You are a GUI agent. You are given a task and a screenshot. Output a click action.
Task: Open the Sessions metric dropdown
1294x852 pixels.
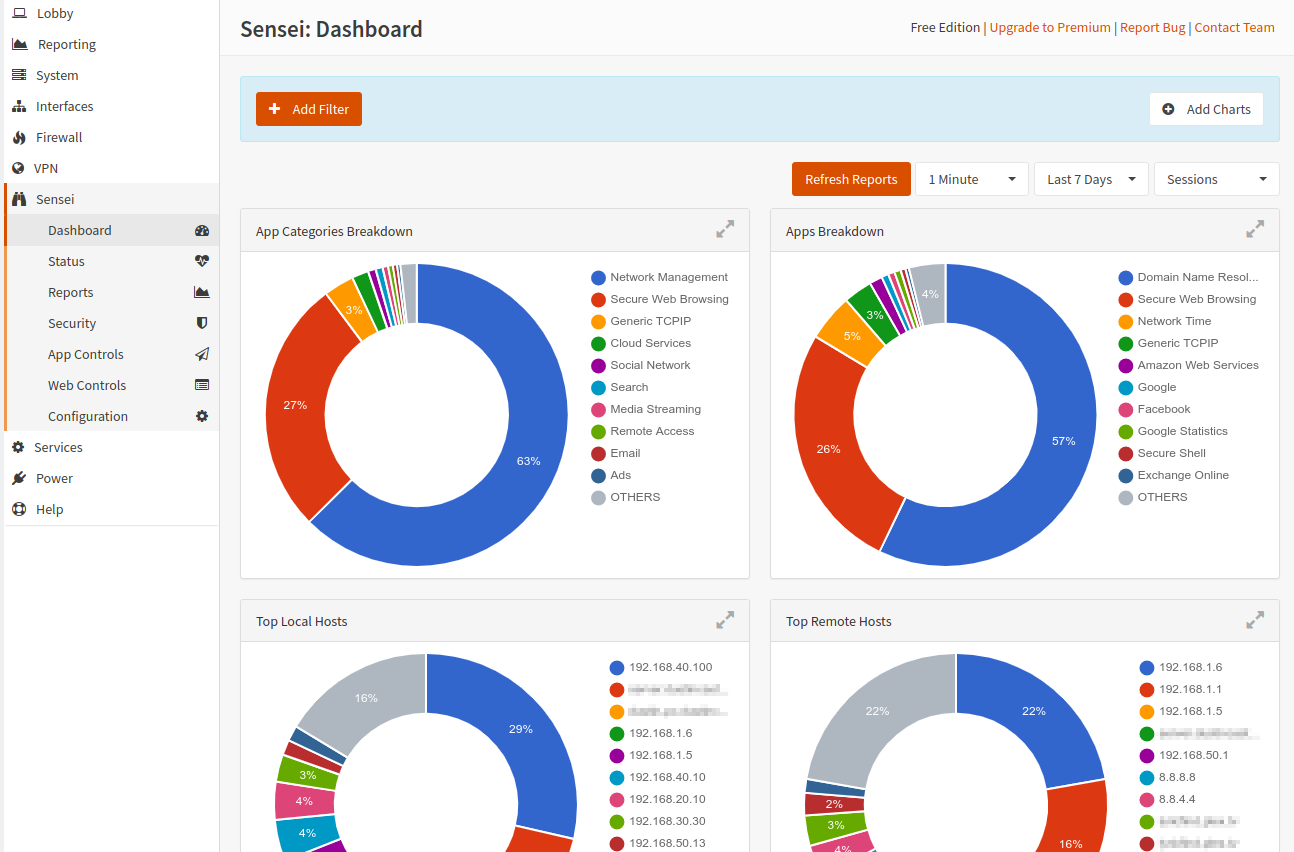[x=1217, y=179]
